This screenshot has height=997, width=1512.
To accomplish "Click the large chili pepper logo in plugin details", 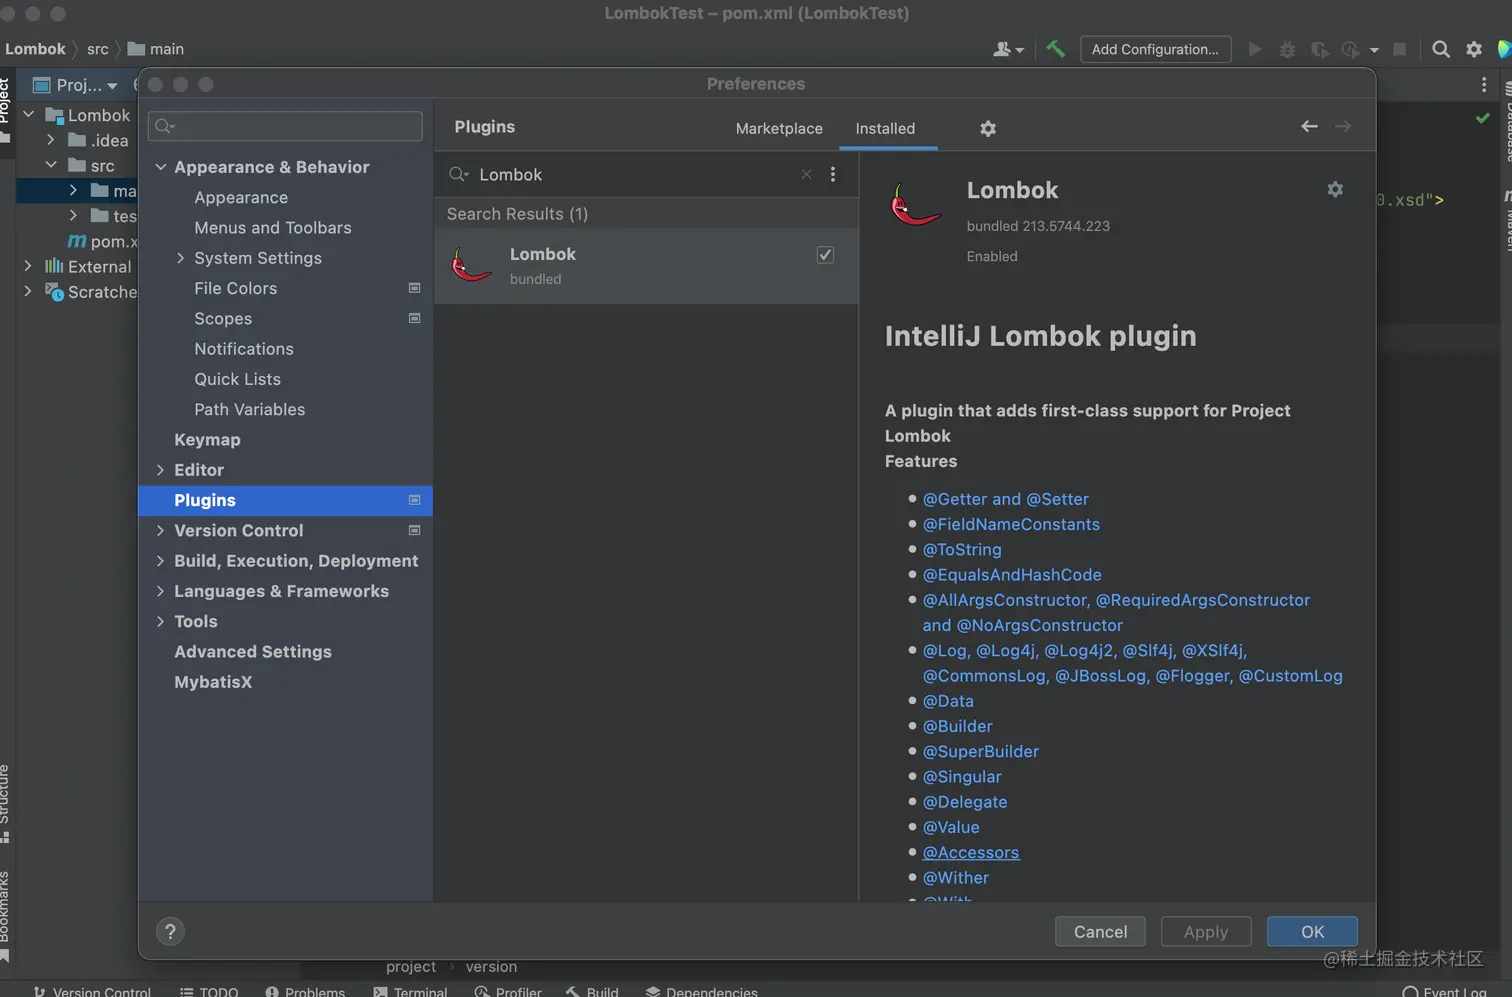I will (x=915, y=205).
